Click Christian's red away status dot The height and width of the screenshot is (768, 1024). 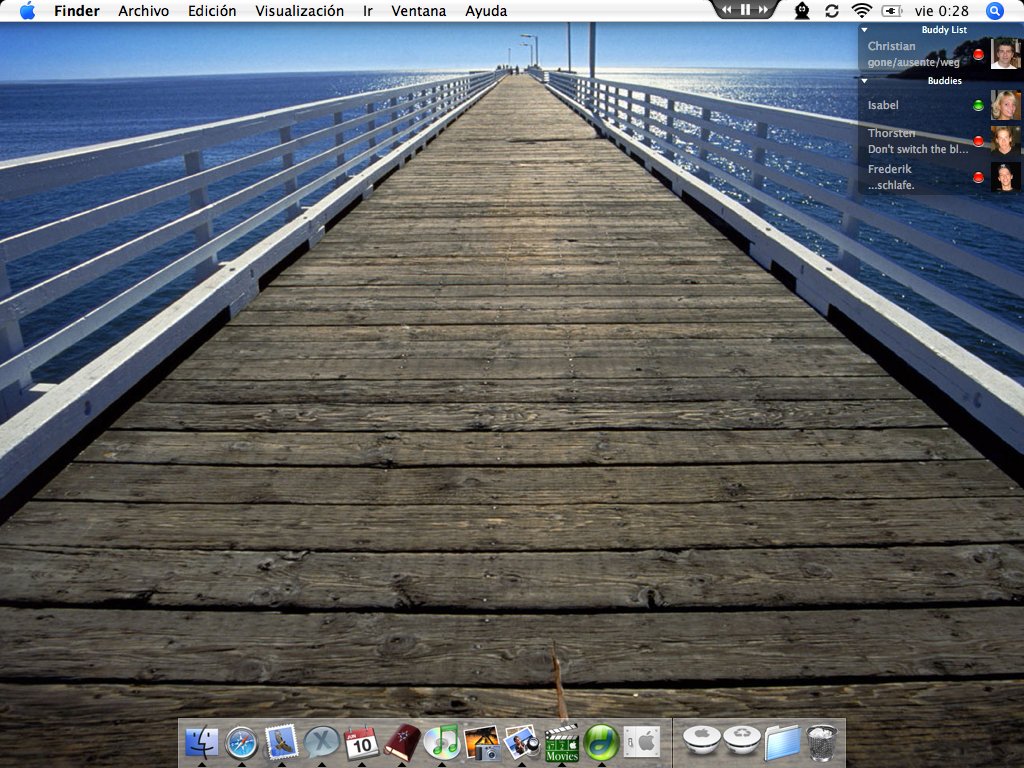pos(978,54)
